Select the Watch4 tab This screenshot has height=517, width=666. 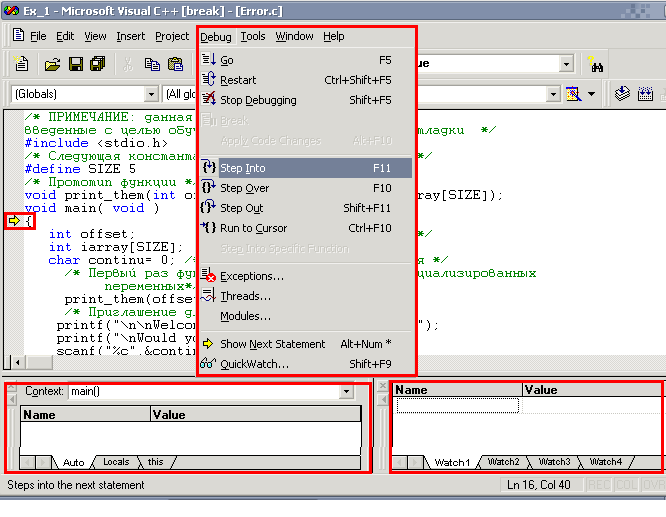tap(606, 462)
